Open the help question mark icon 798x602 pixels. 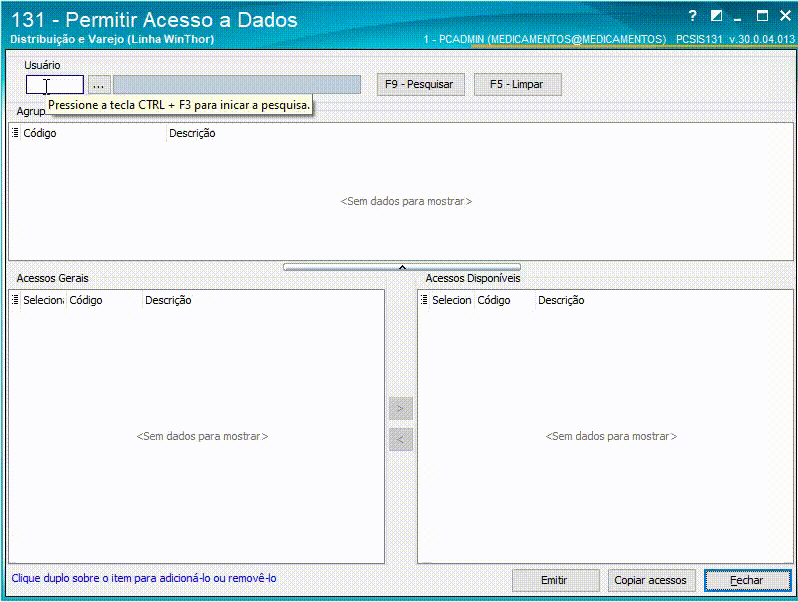click(x=692, y=16)
